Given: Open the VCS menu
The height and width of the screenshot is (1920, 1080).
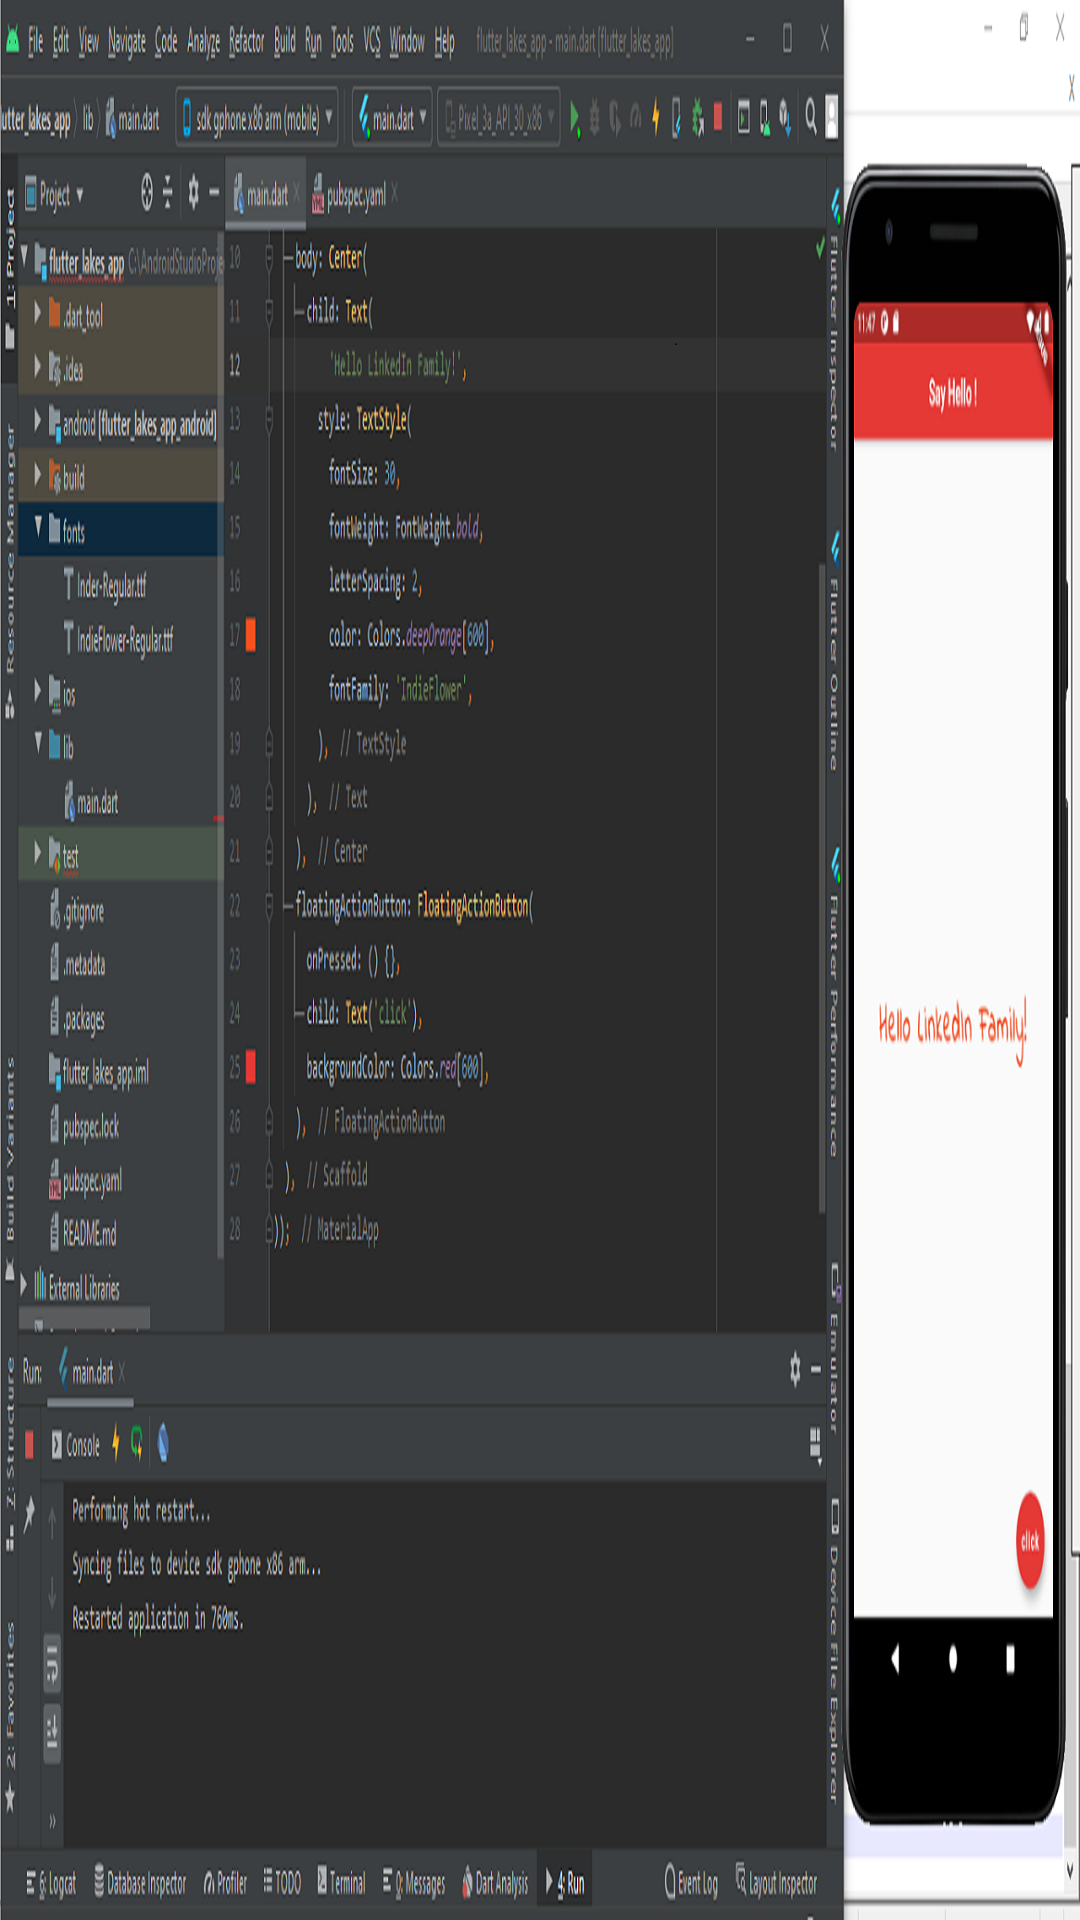Looking at the screenshot, I should click(x=371, y=41).
